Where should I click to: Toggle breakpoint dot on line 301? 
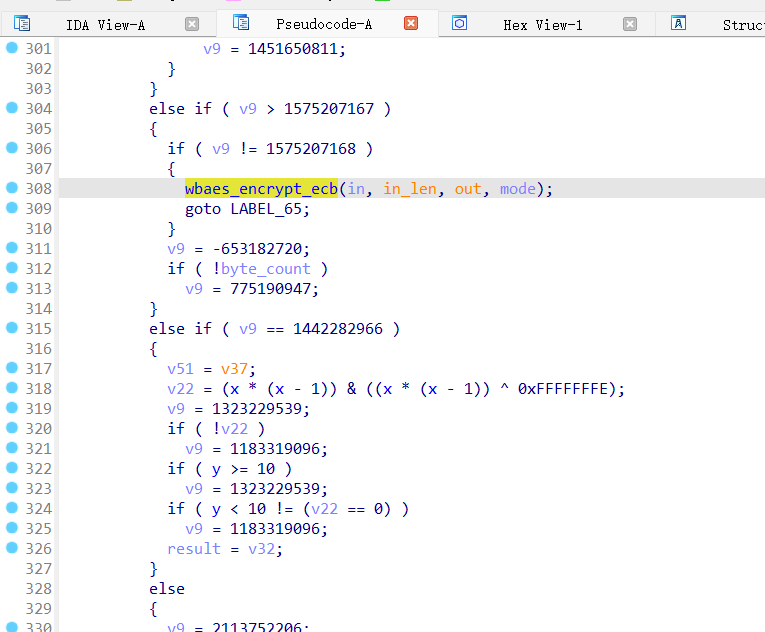point(12,48)
